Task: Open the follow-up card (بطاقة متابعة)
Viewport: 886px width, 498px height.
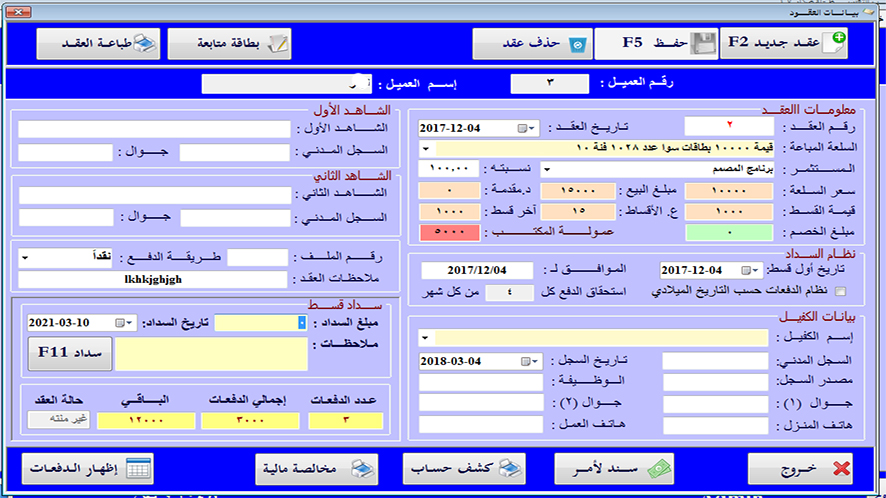Action: [x=229, y=43]
